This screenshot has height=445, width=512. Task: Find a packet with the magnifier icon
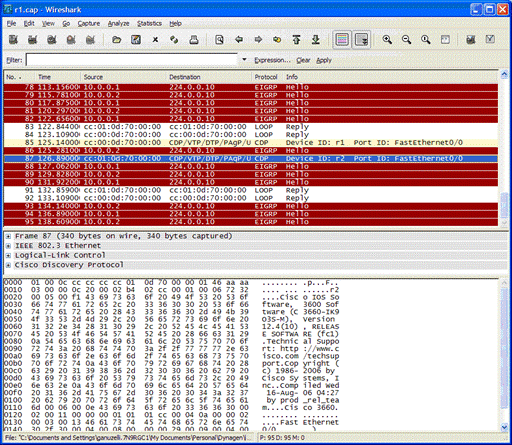219,40
